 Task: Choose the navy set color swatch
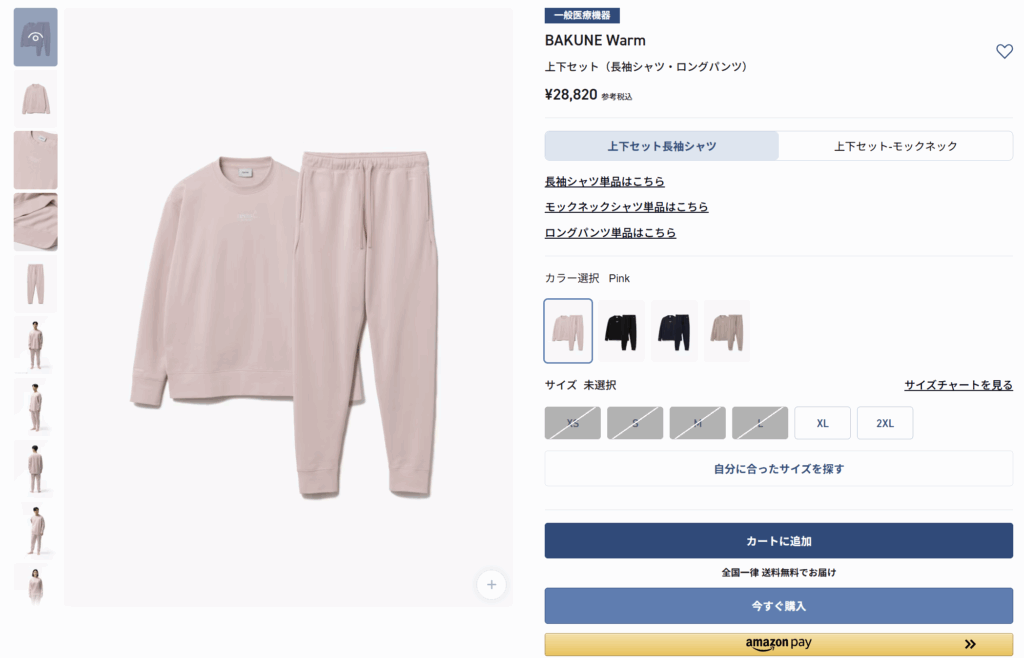[x=674, y=331]
